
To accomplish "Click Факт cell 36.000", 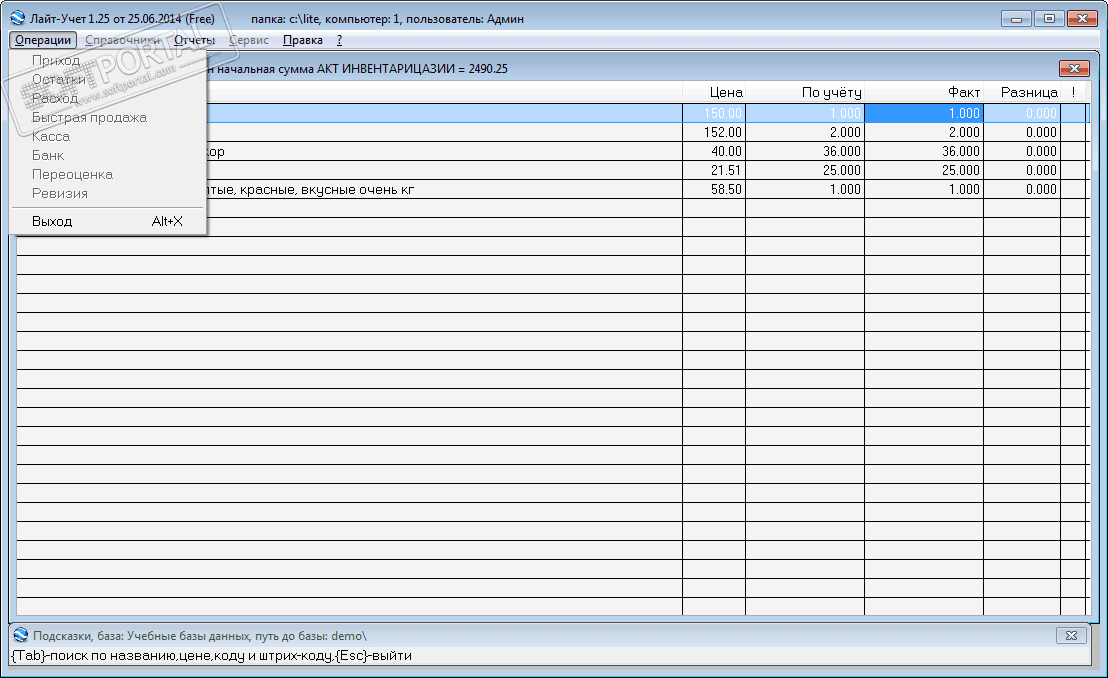I will [x=924, y=151].
